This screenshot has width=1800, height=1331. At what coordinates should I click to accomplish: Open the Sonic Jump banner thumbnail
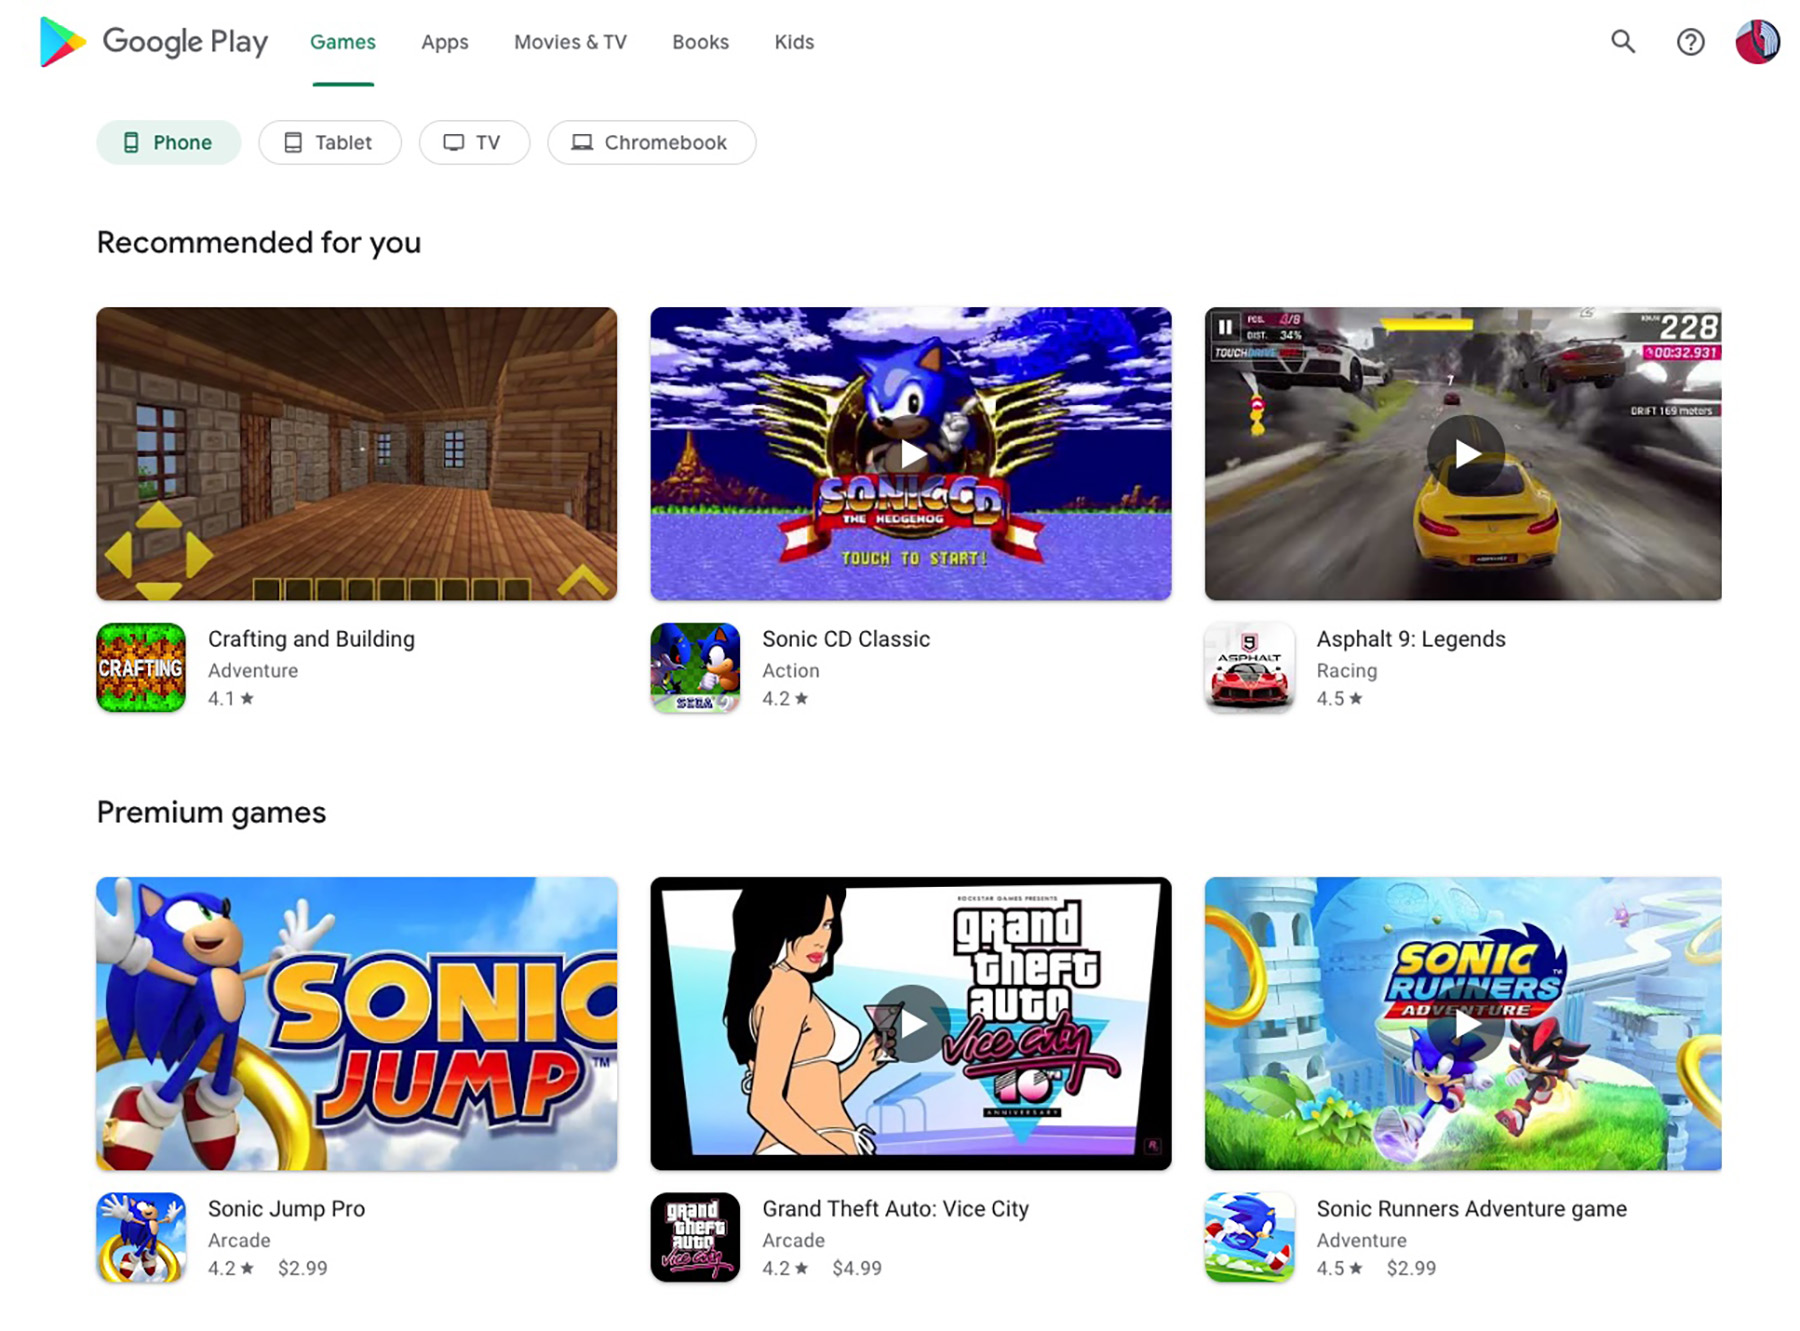pyautogui.click(x=356, y=1023)
